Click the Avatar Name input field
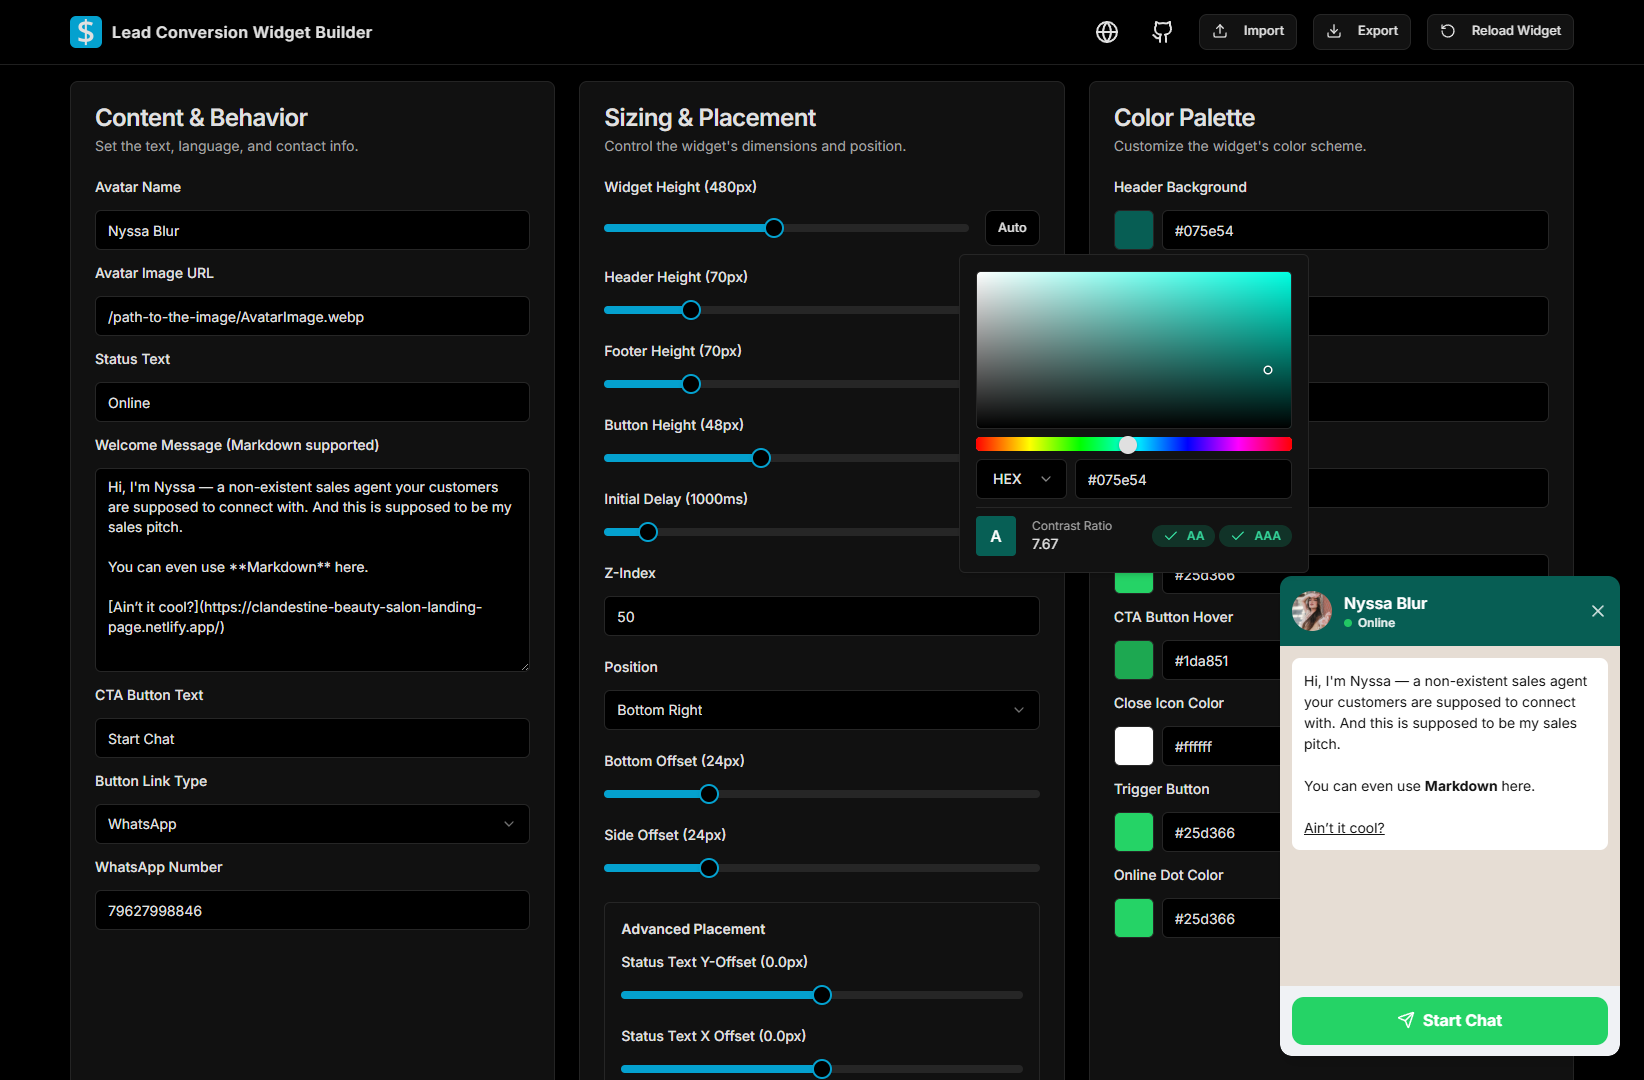This screenshot has width=1644, height=1080. point(312,231)
